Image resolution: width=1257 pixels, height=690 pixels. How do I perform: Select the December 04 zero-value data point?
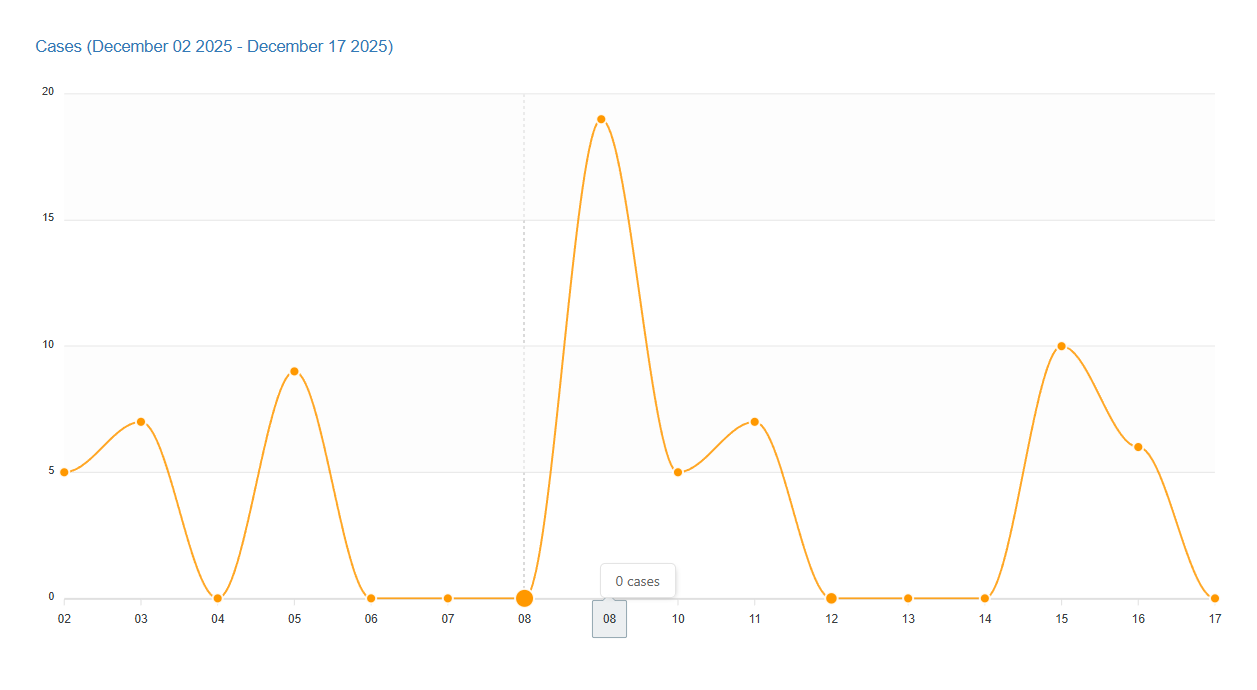click(x=218, y=598)
